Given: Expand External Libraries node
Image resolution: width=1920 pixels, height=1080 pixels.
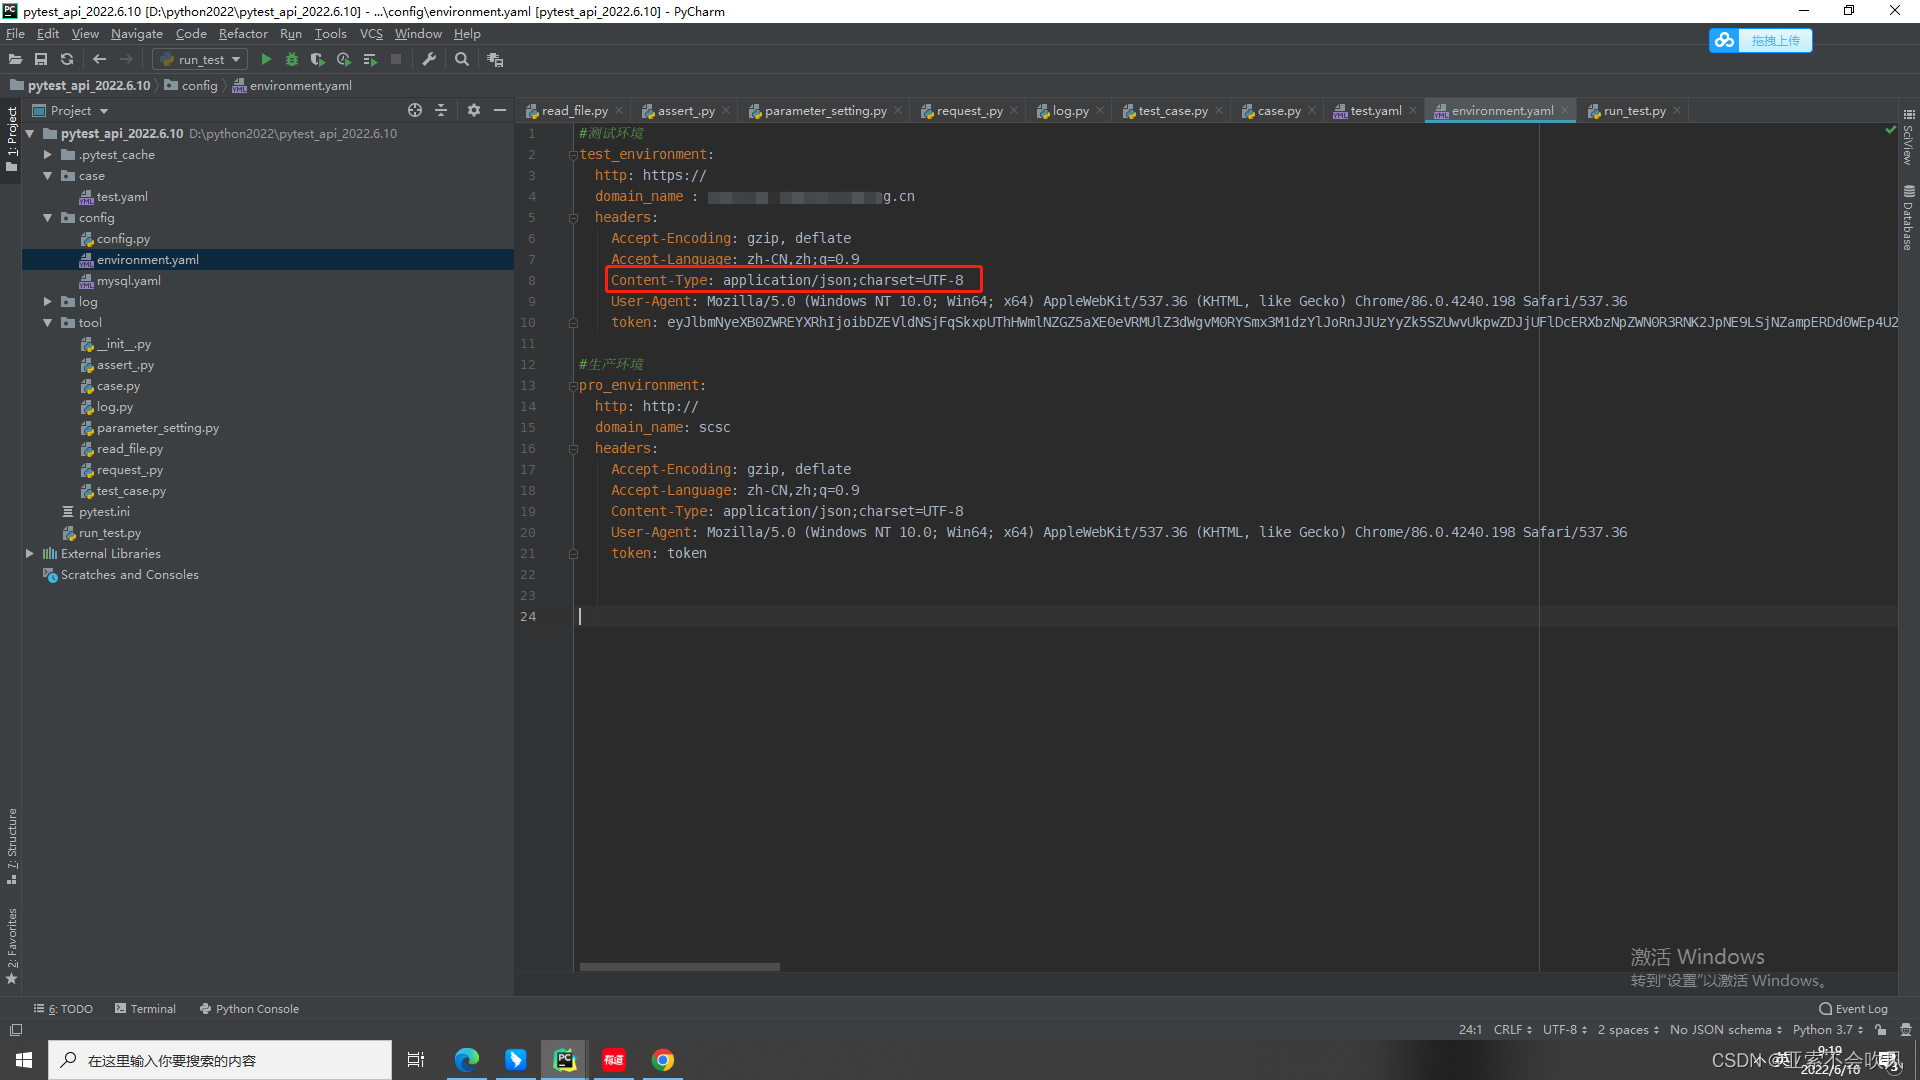Looking at the screenshot, I should coord(30,554).
